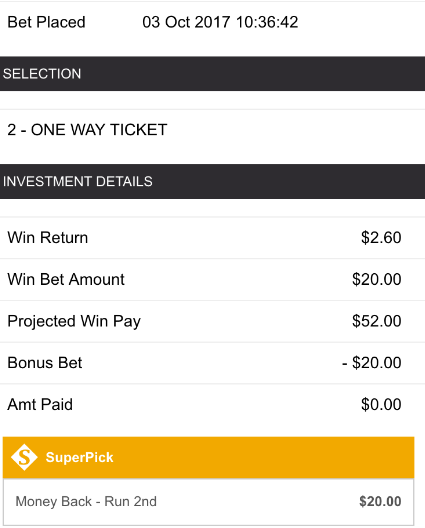Open the SELECTION section header

click(212, 74)
